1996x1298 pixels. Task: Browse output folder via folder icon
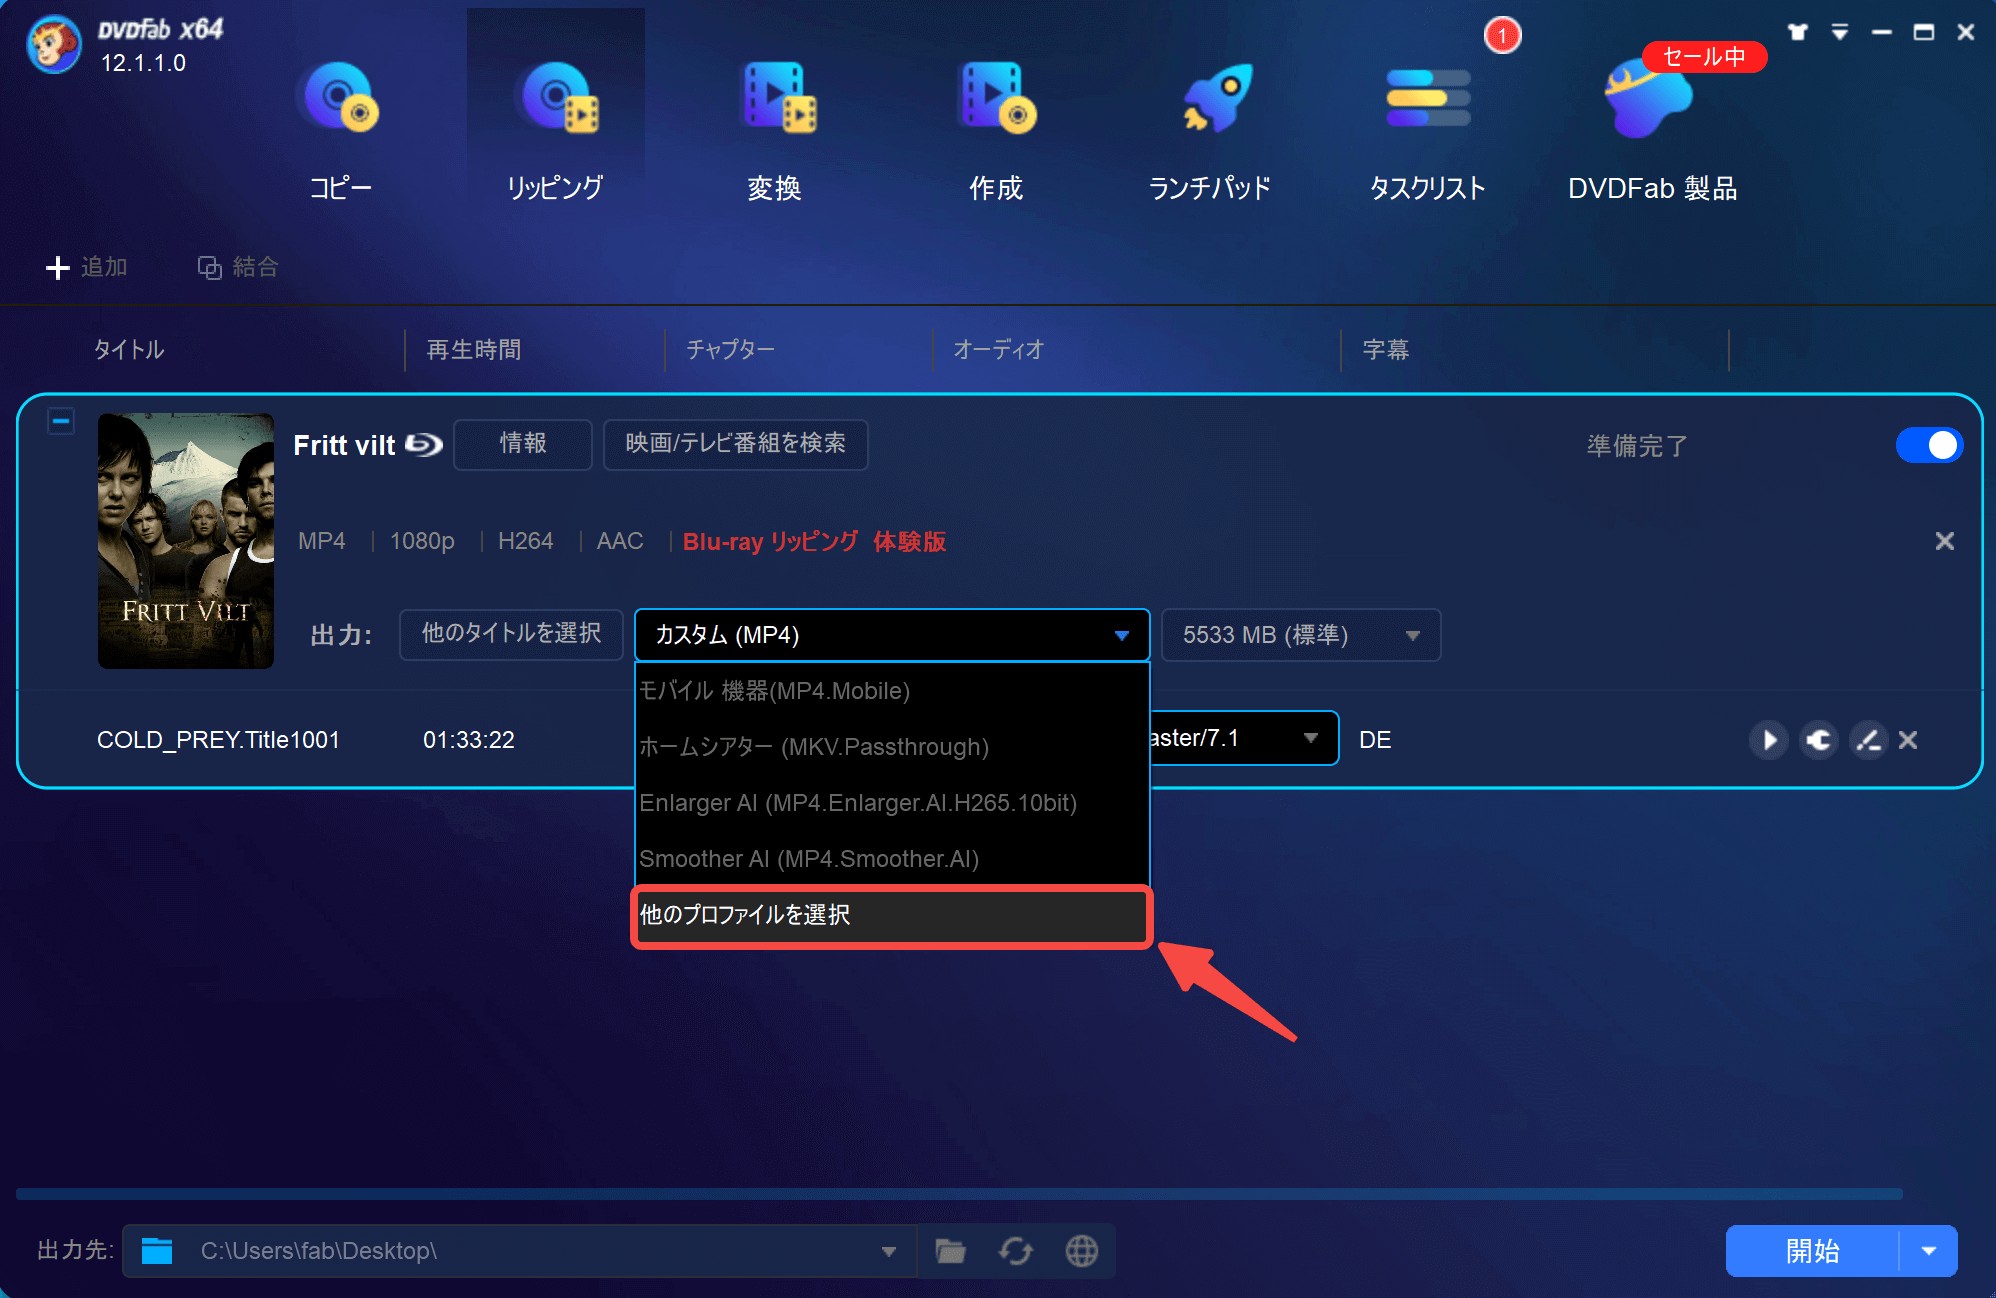pos(950,1251)
